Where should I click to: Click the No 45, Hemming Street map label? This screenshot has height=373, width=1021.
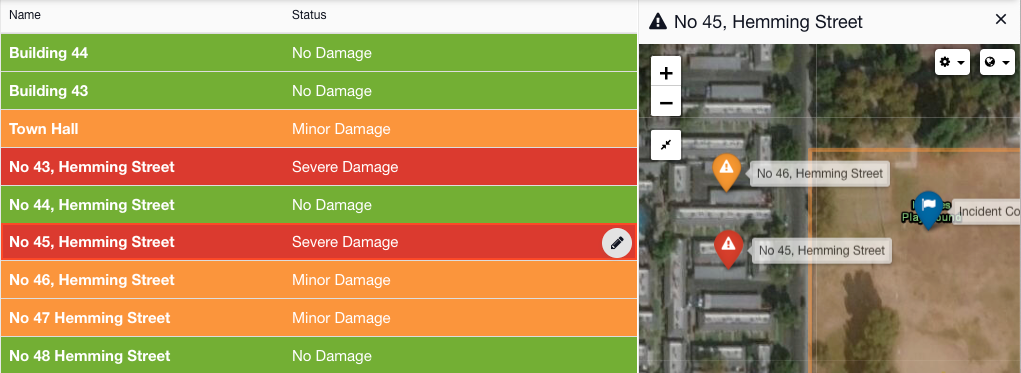pyautogui.click(x=822, y=251)
